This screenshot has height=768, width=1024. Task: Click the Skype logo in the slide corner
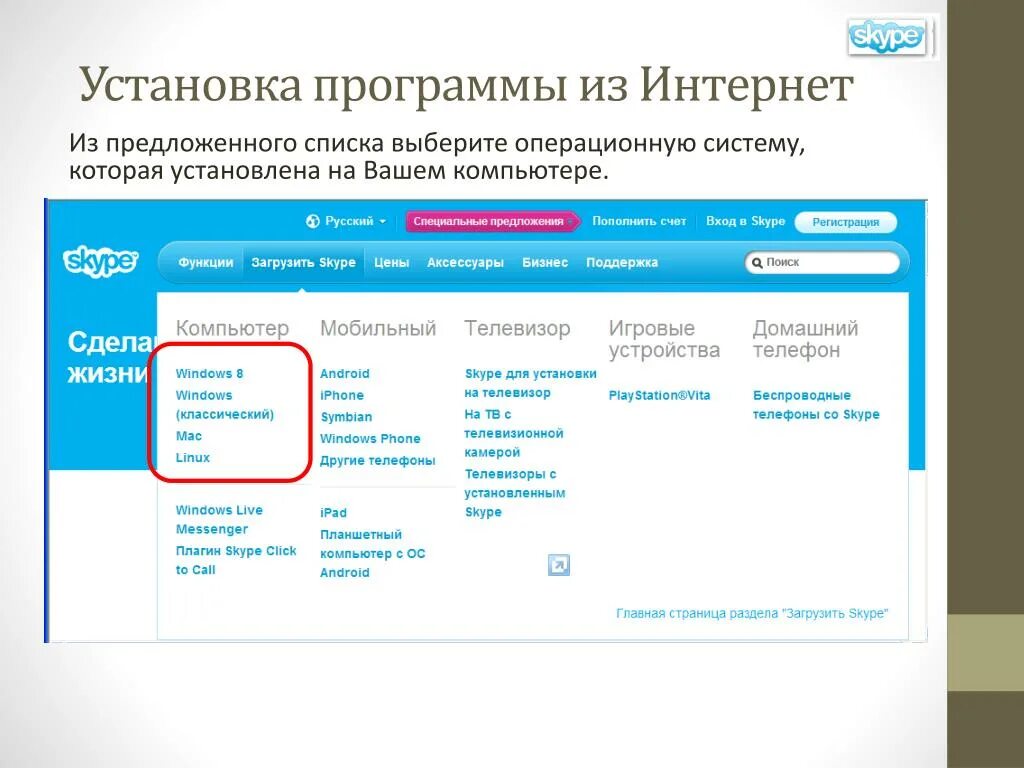(x=887, y=37)
